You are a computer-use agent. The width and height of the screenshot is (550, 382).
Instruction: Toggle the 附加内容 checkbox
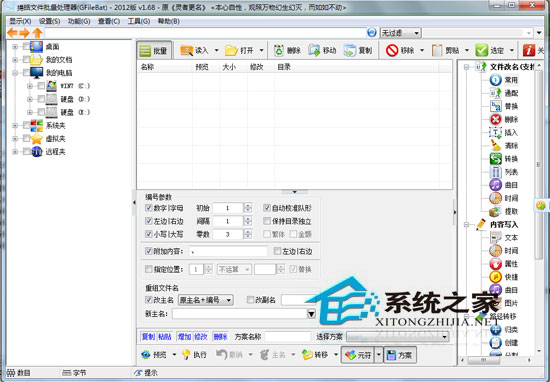pos(149,251)
